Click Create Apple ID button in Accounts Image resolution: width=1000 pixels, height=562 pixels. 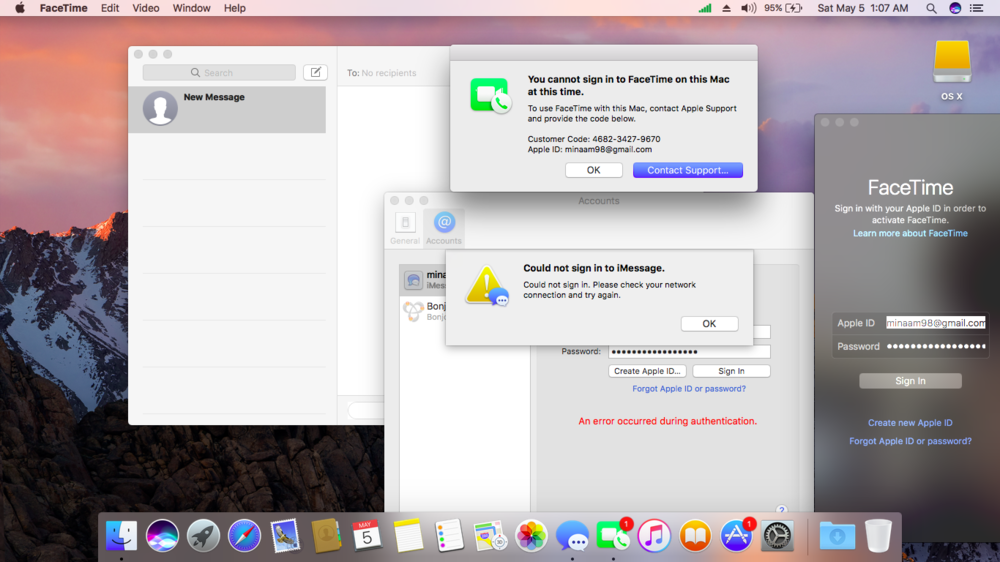[x=647, y=371]
